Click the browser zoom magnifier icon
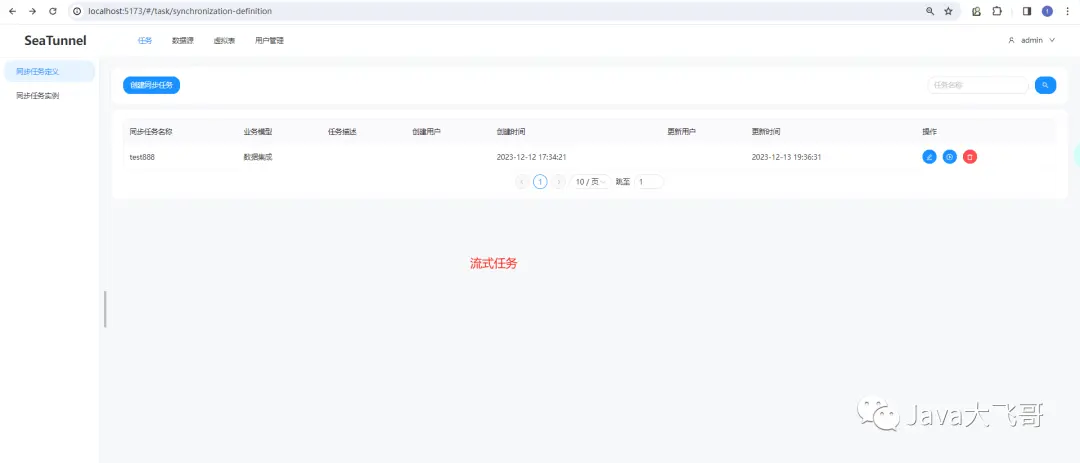Image resolution: width=1080 pixels, height=463 pixels. click(x=930, y=11)
